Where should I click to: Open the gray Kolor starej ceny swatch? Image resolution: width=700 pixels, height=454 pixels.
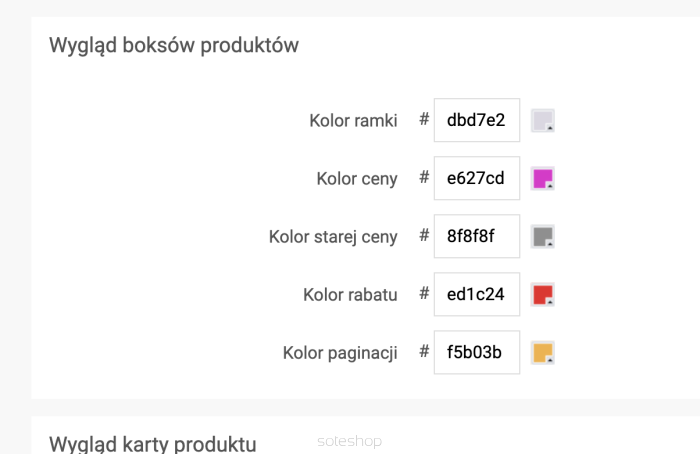coord(542,237)
